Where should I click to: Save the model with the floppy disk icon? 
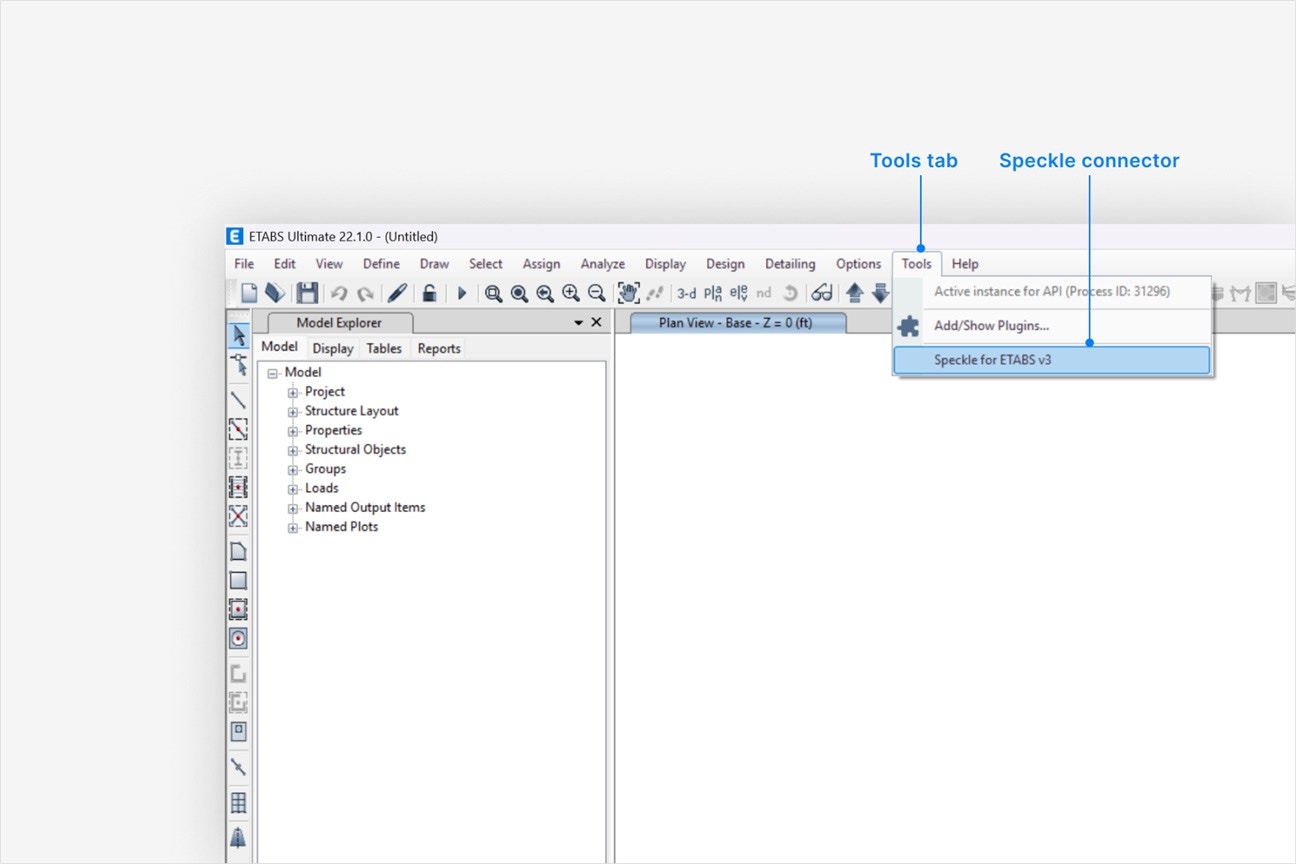tap(307, 293)
